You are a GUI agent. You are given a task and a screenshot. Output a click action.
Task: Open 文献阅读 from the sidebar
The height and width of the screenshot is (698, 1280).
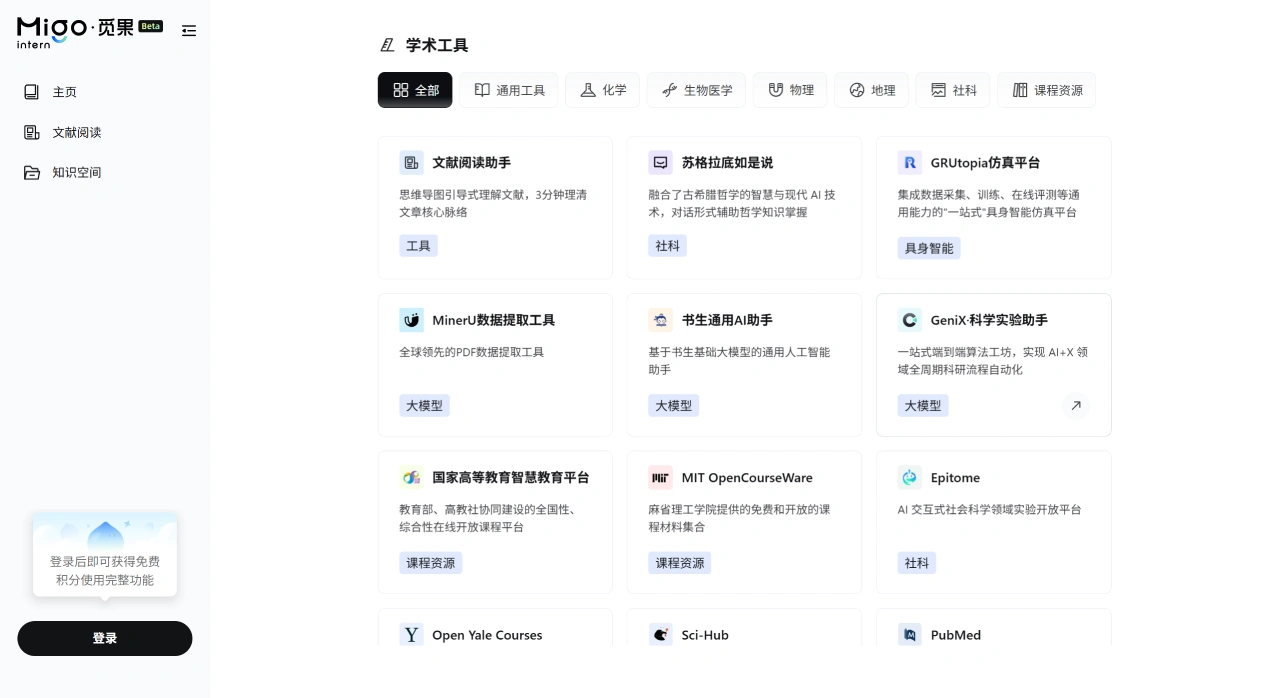tap(77, 132)
